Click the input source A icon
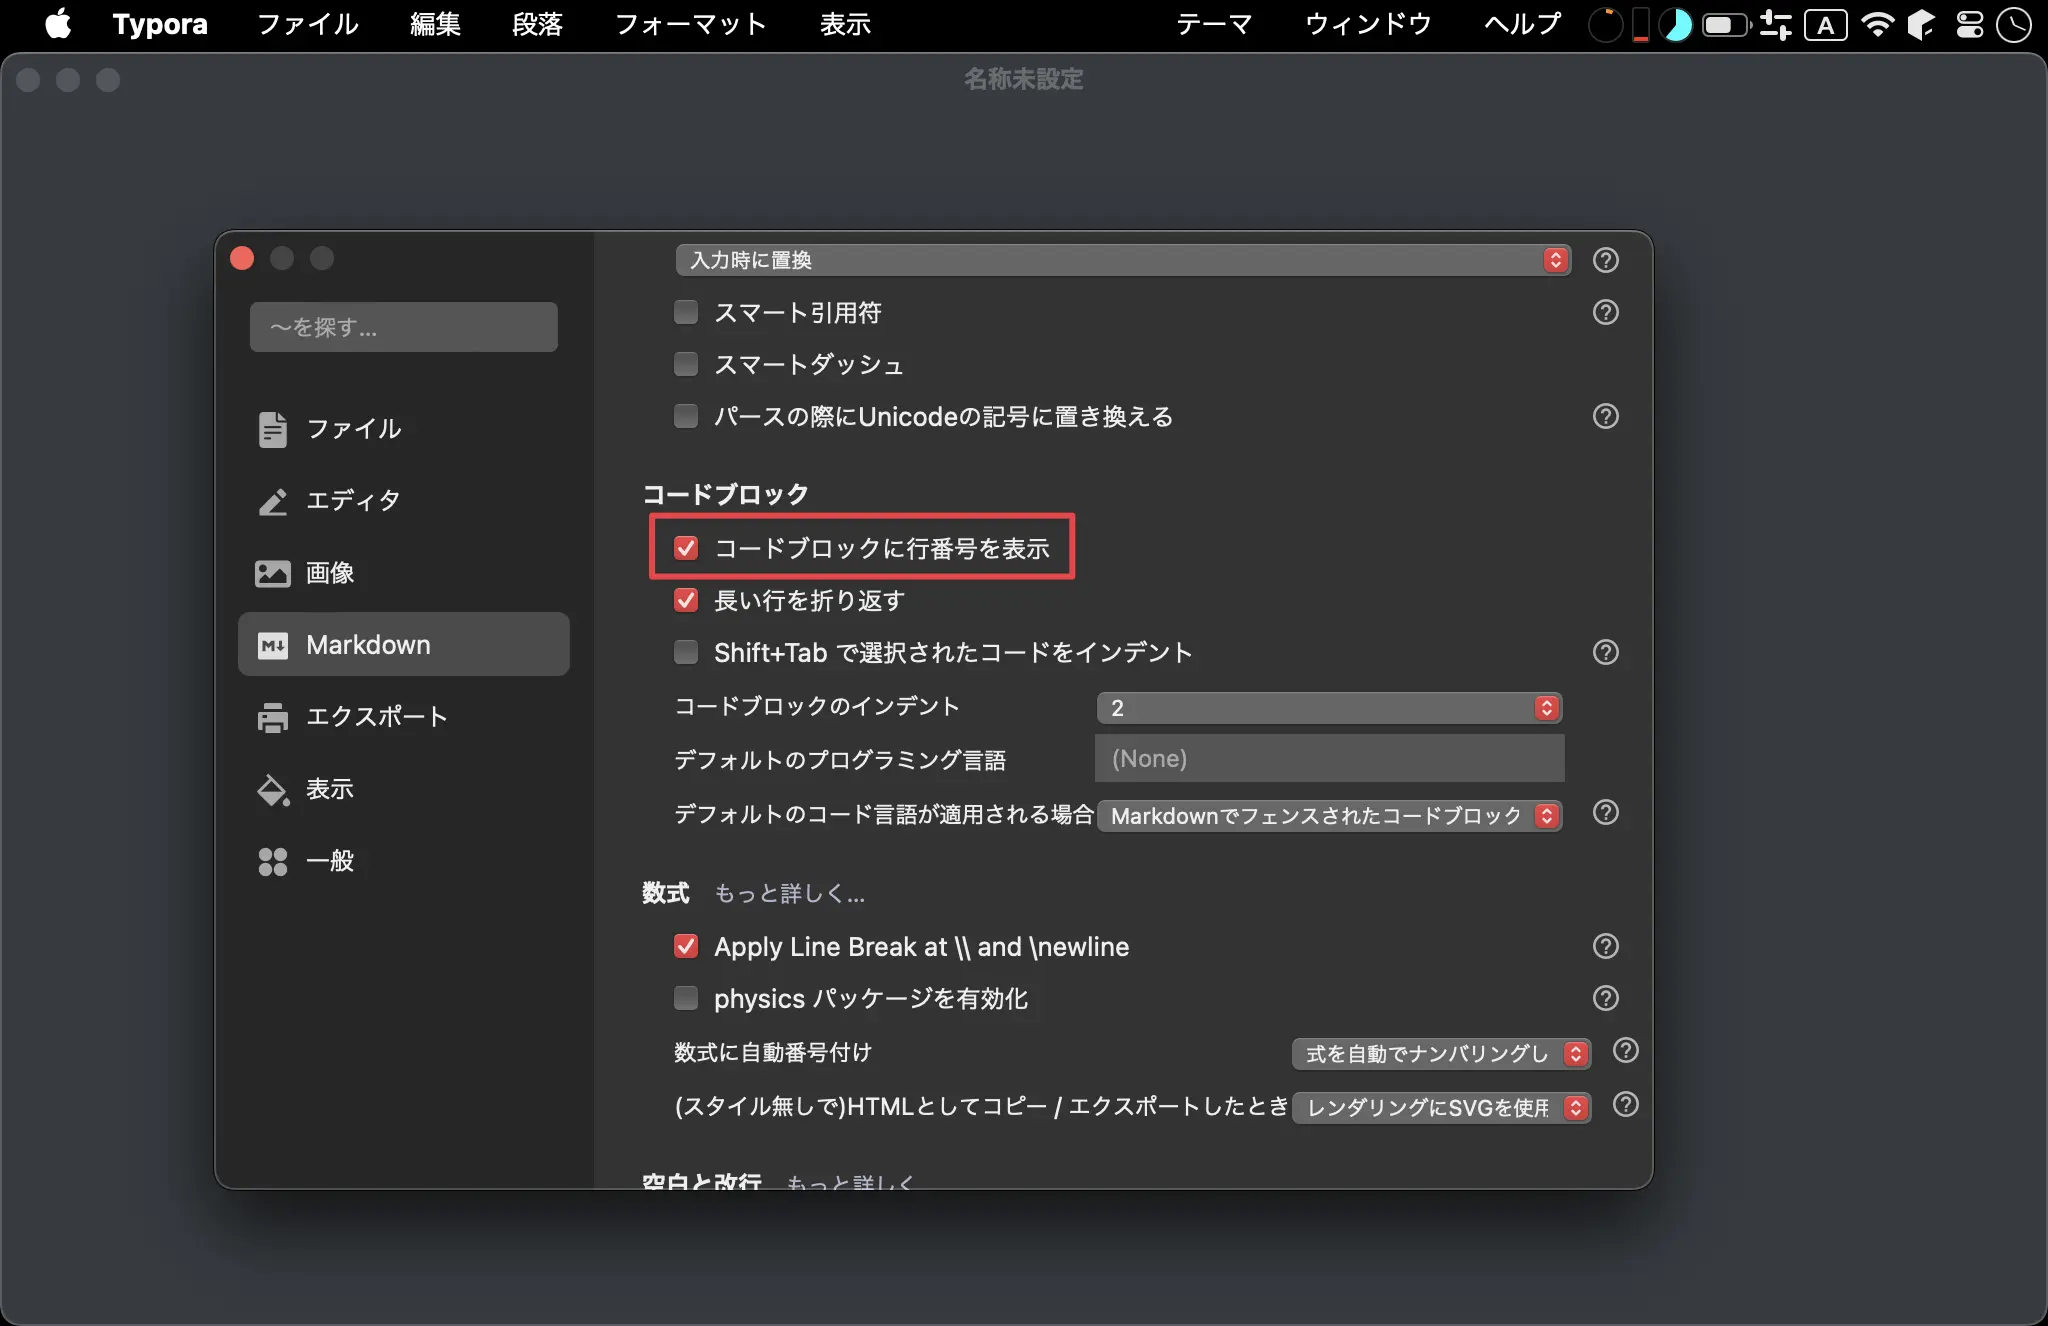 1826,24
